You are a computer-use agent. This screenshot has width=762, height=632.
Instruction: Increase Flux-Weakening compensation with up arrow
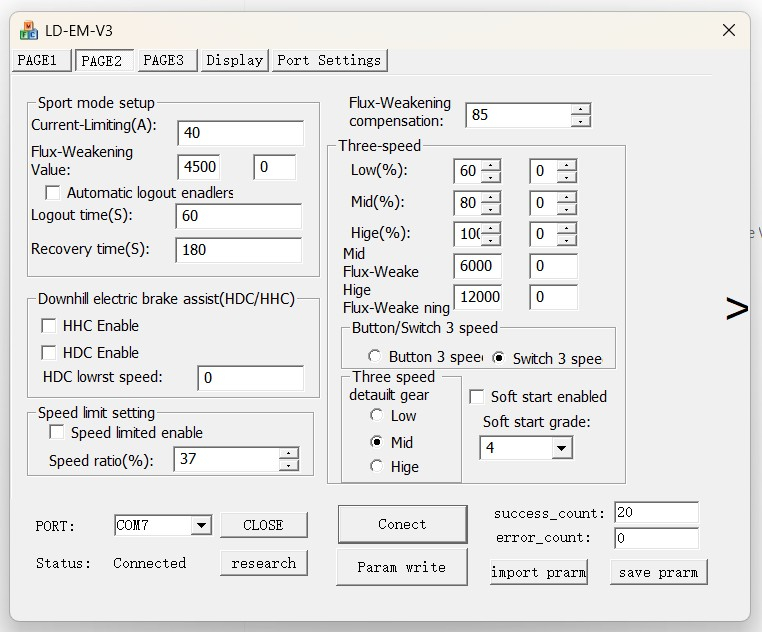(580, 109)
